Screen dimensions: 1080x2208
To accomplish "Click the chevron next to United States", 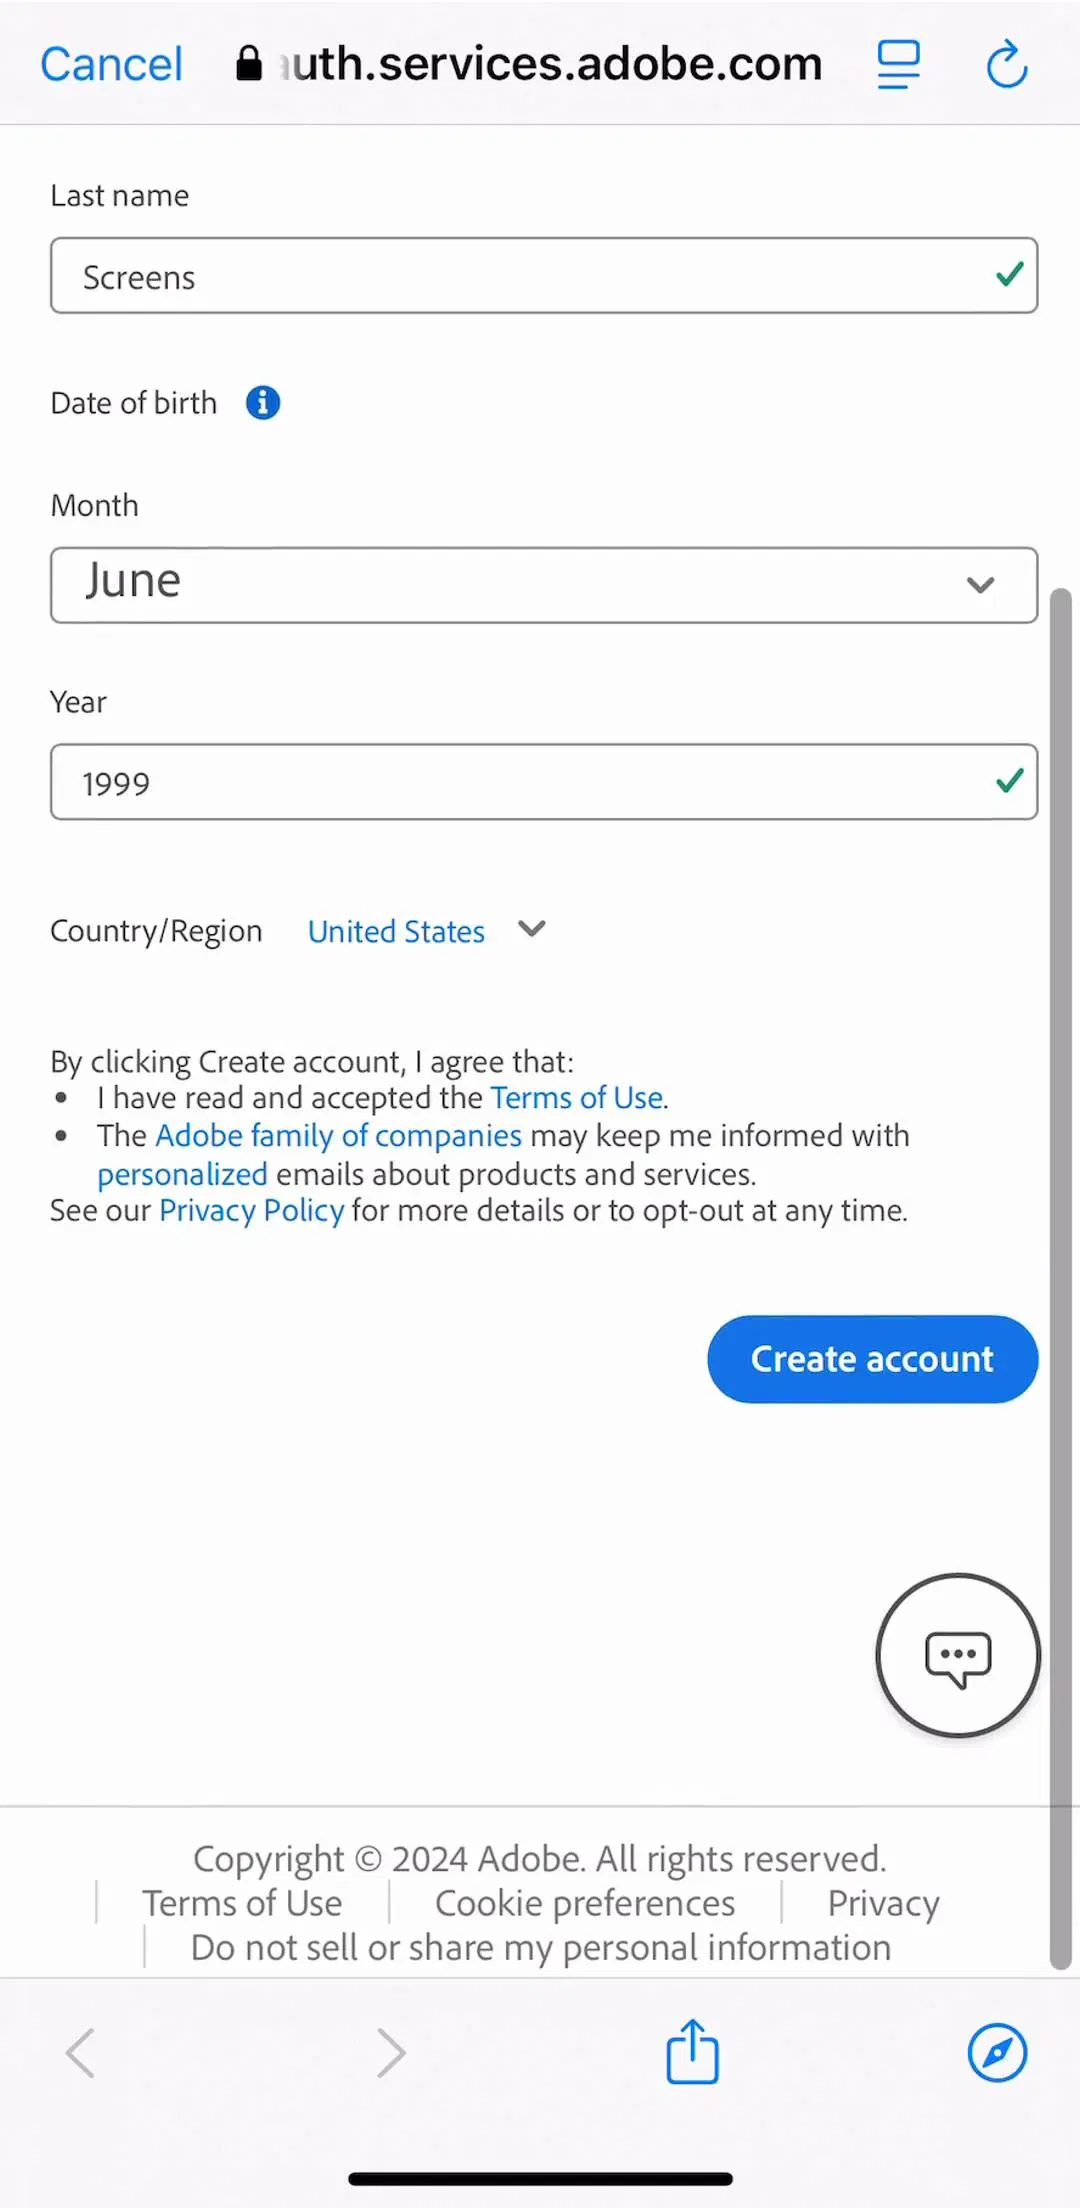I will pyautogui.click(x=532, y=929).
